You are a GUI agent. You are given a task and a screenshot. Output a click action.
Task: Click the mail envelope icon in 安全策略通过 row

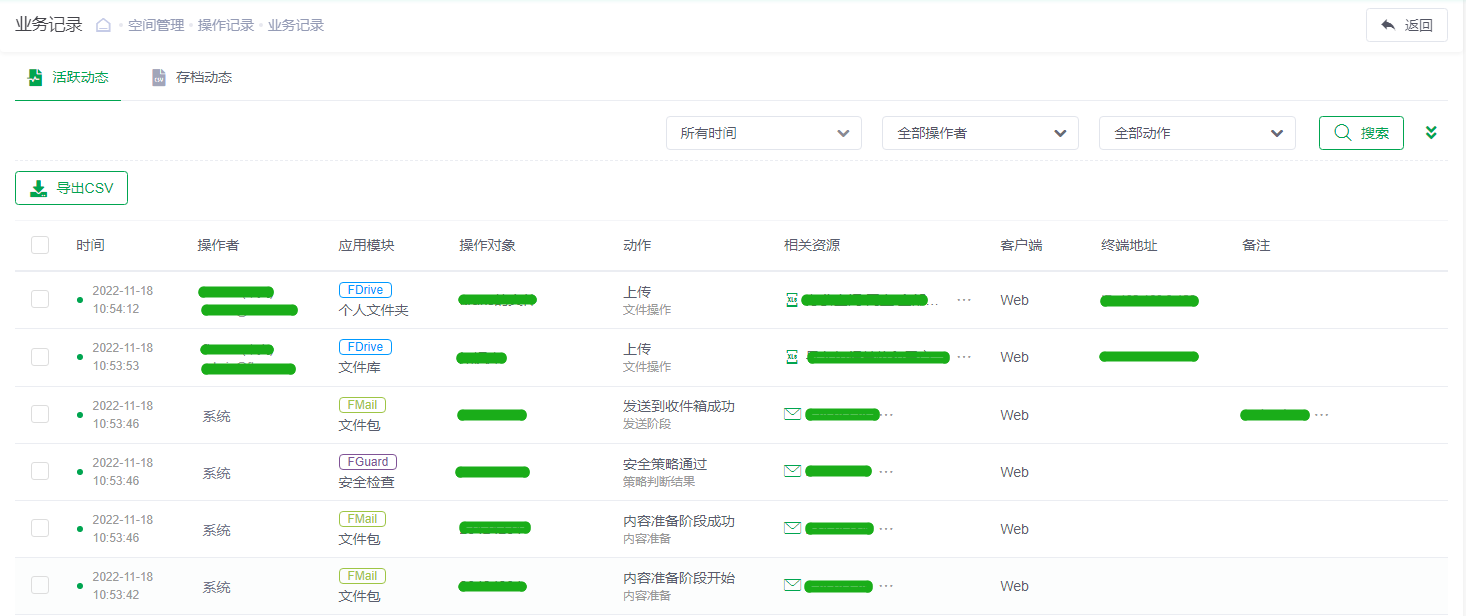pyautogui.click(x=793, y=471)
